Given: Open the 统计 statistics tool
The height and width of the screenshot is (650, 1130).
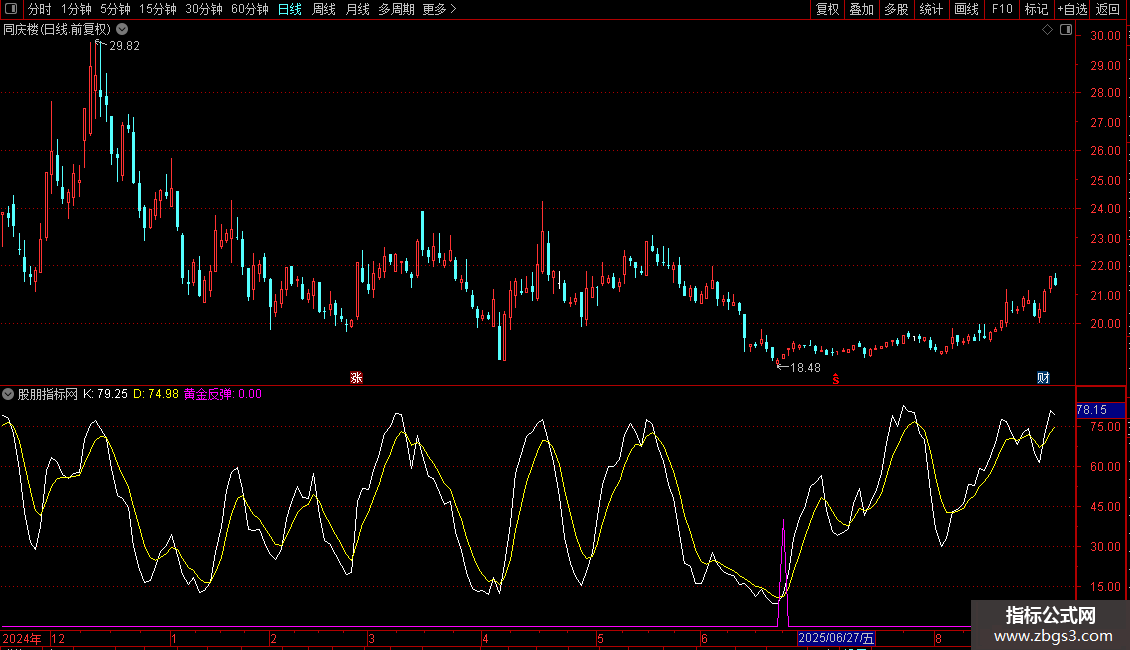Looking at the screenshot, I should coord(931,9).
